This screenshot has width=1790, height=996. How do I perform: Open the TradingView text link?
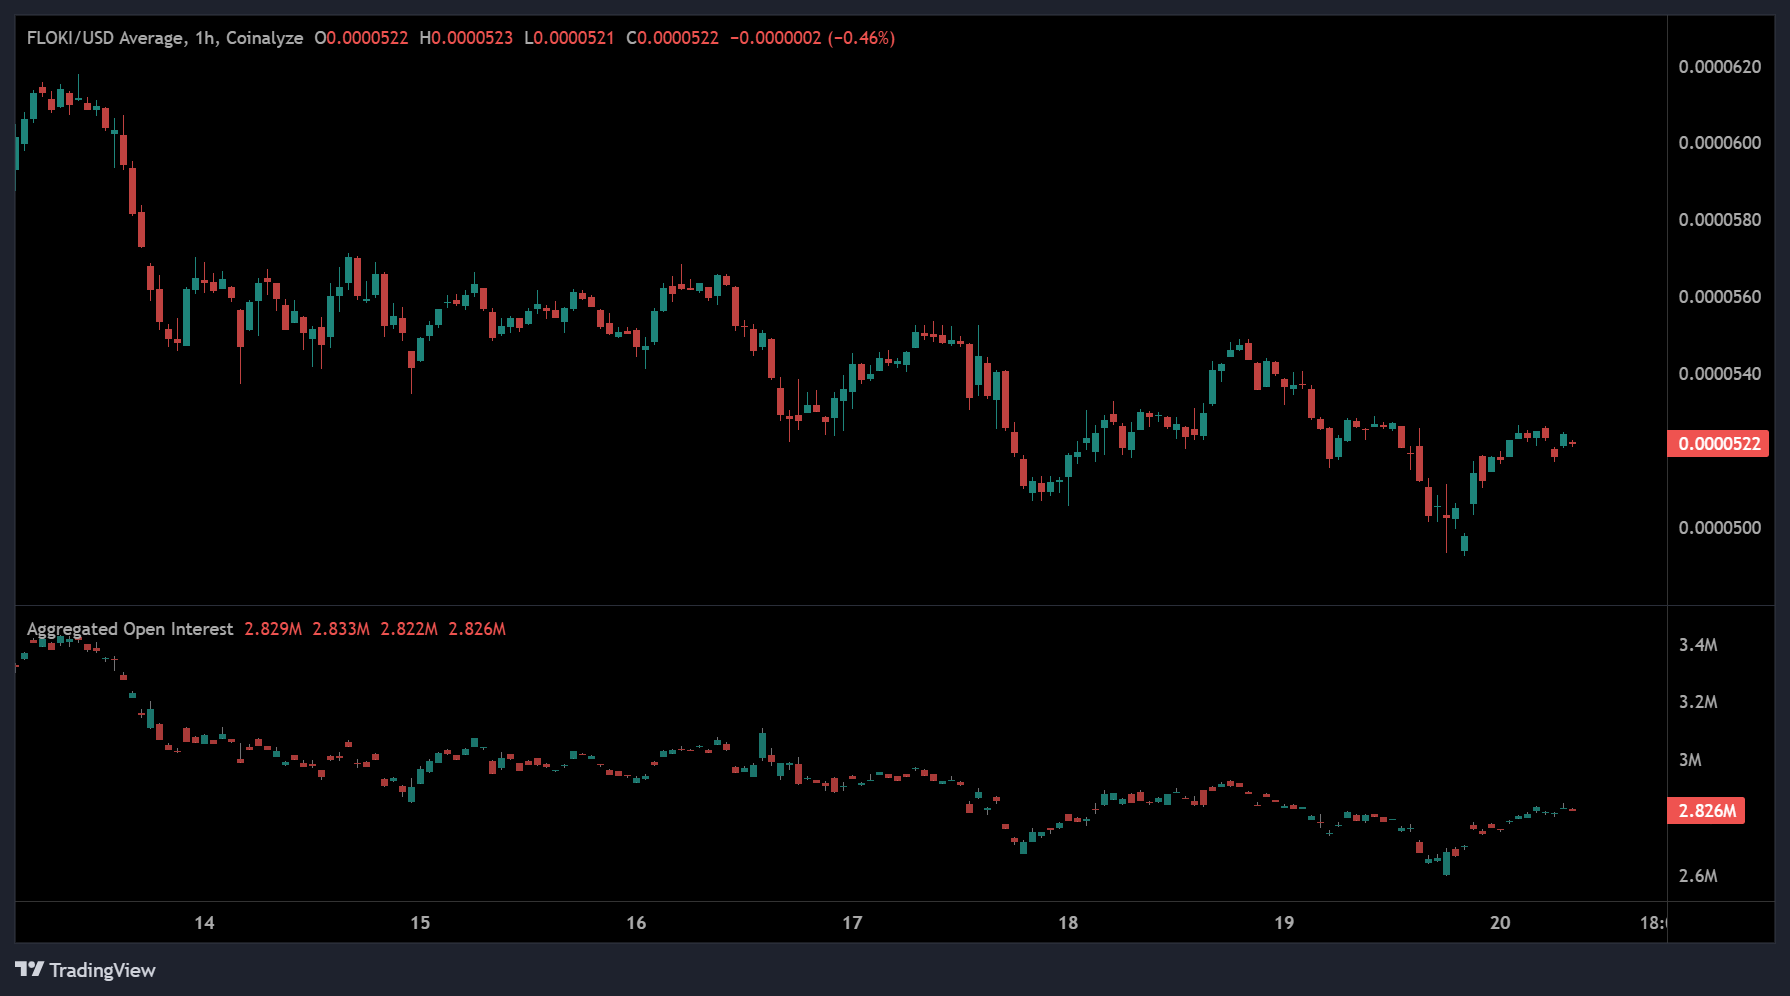pyautogui.click(x=102, y=970)
